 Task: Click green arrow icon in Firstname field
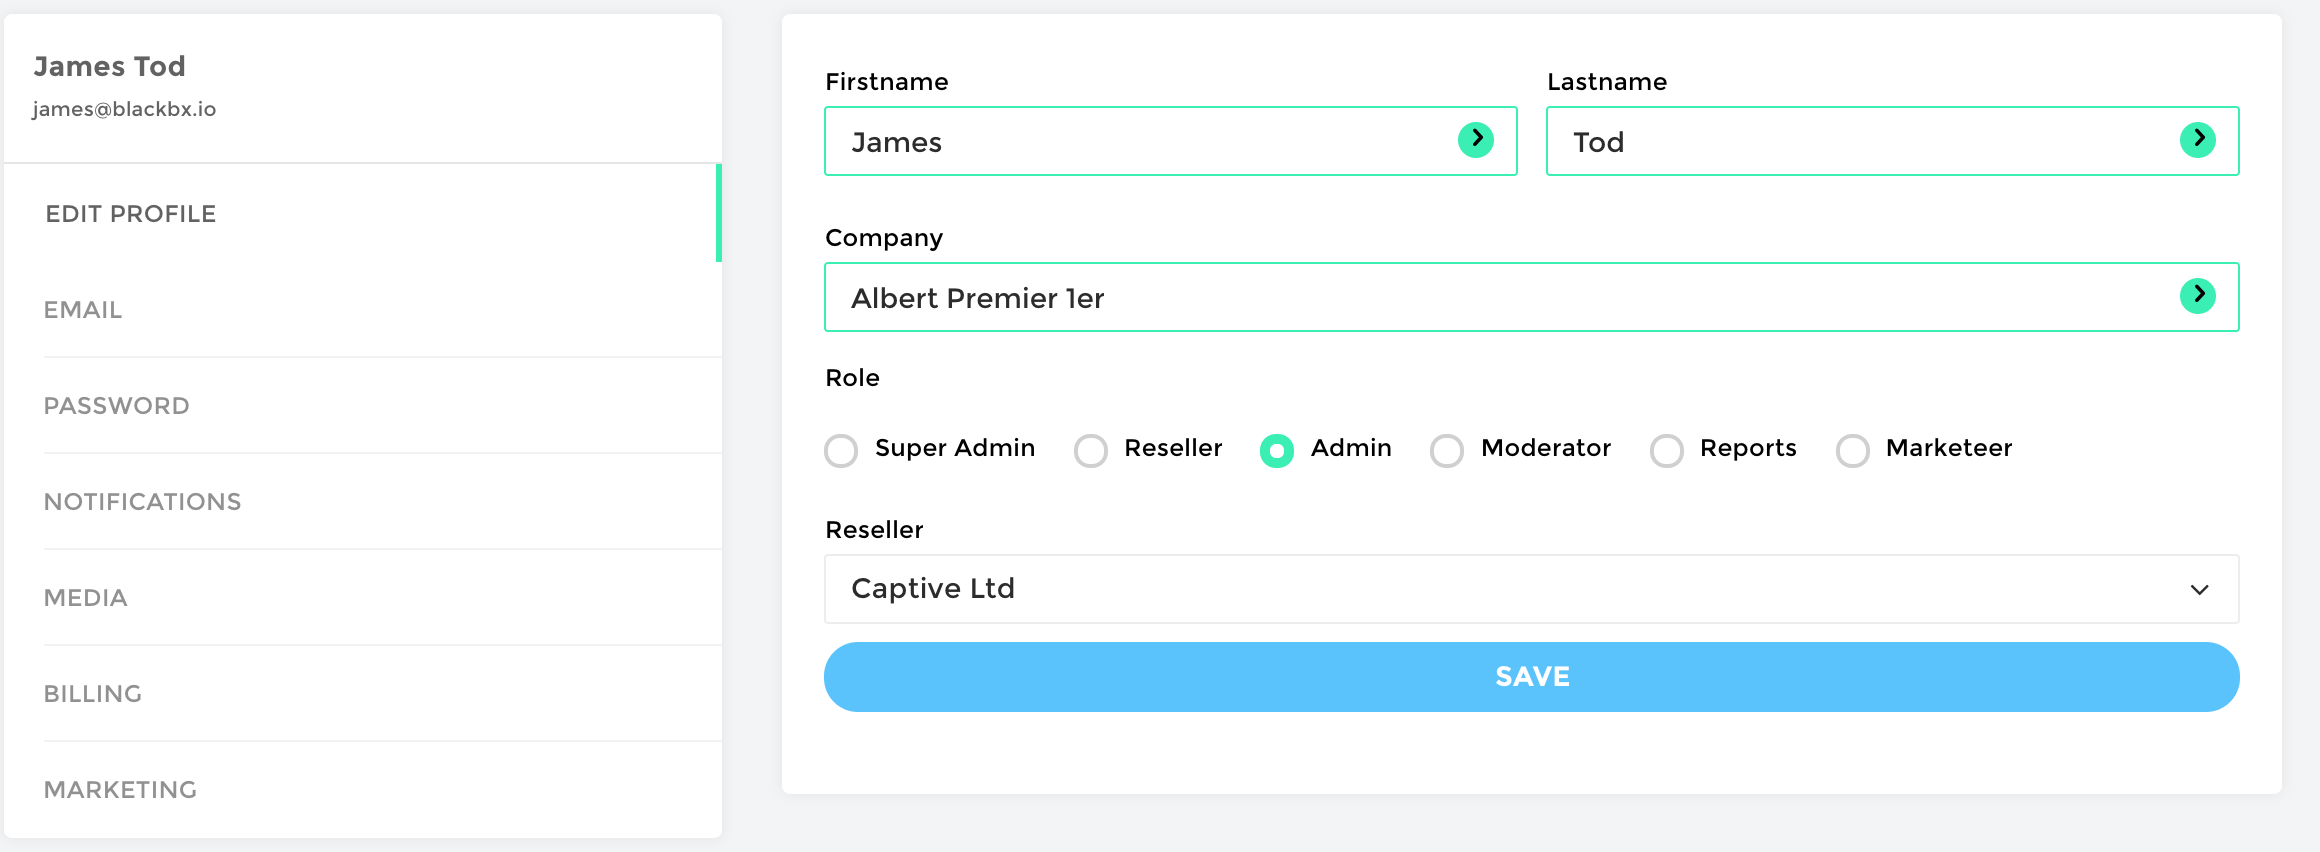[1476, 140]
